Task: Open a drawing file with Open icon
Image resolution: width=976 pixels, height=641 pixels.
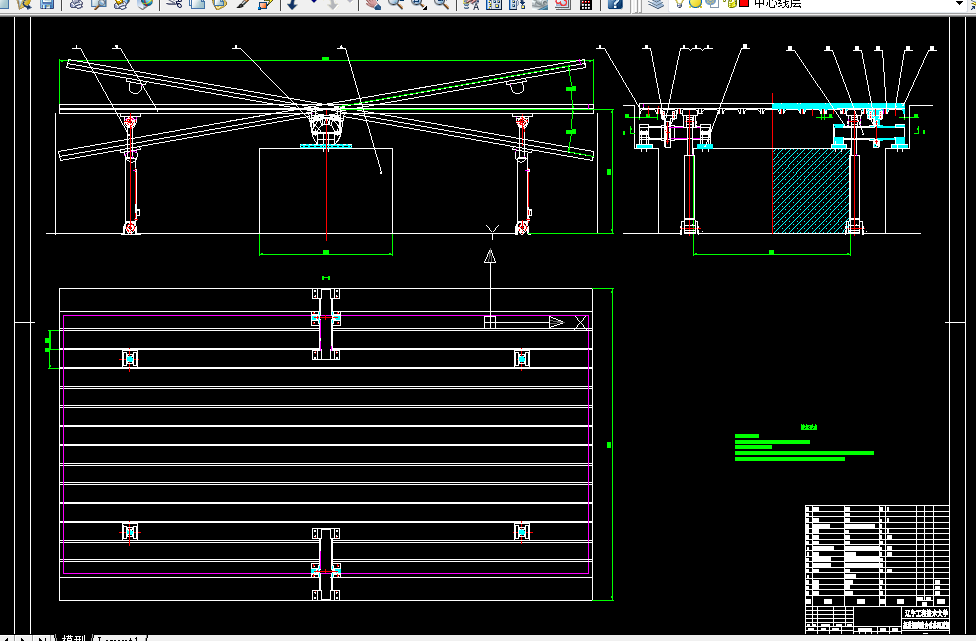Action: [x=25, y=4]
